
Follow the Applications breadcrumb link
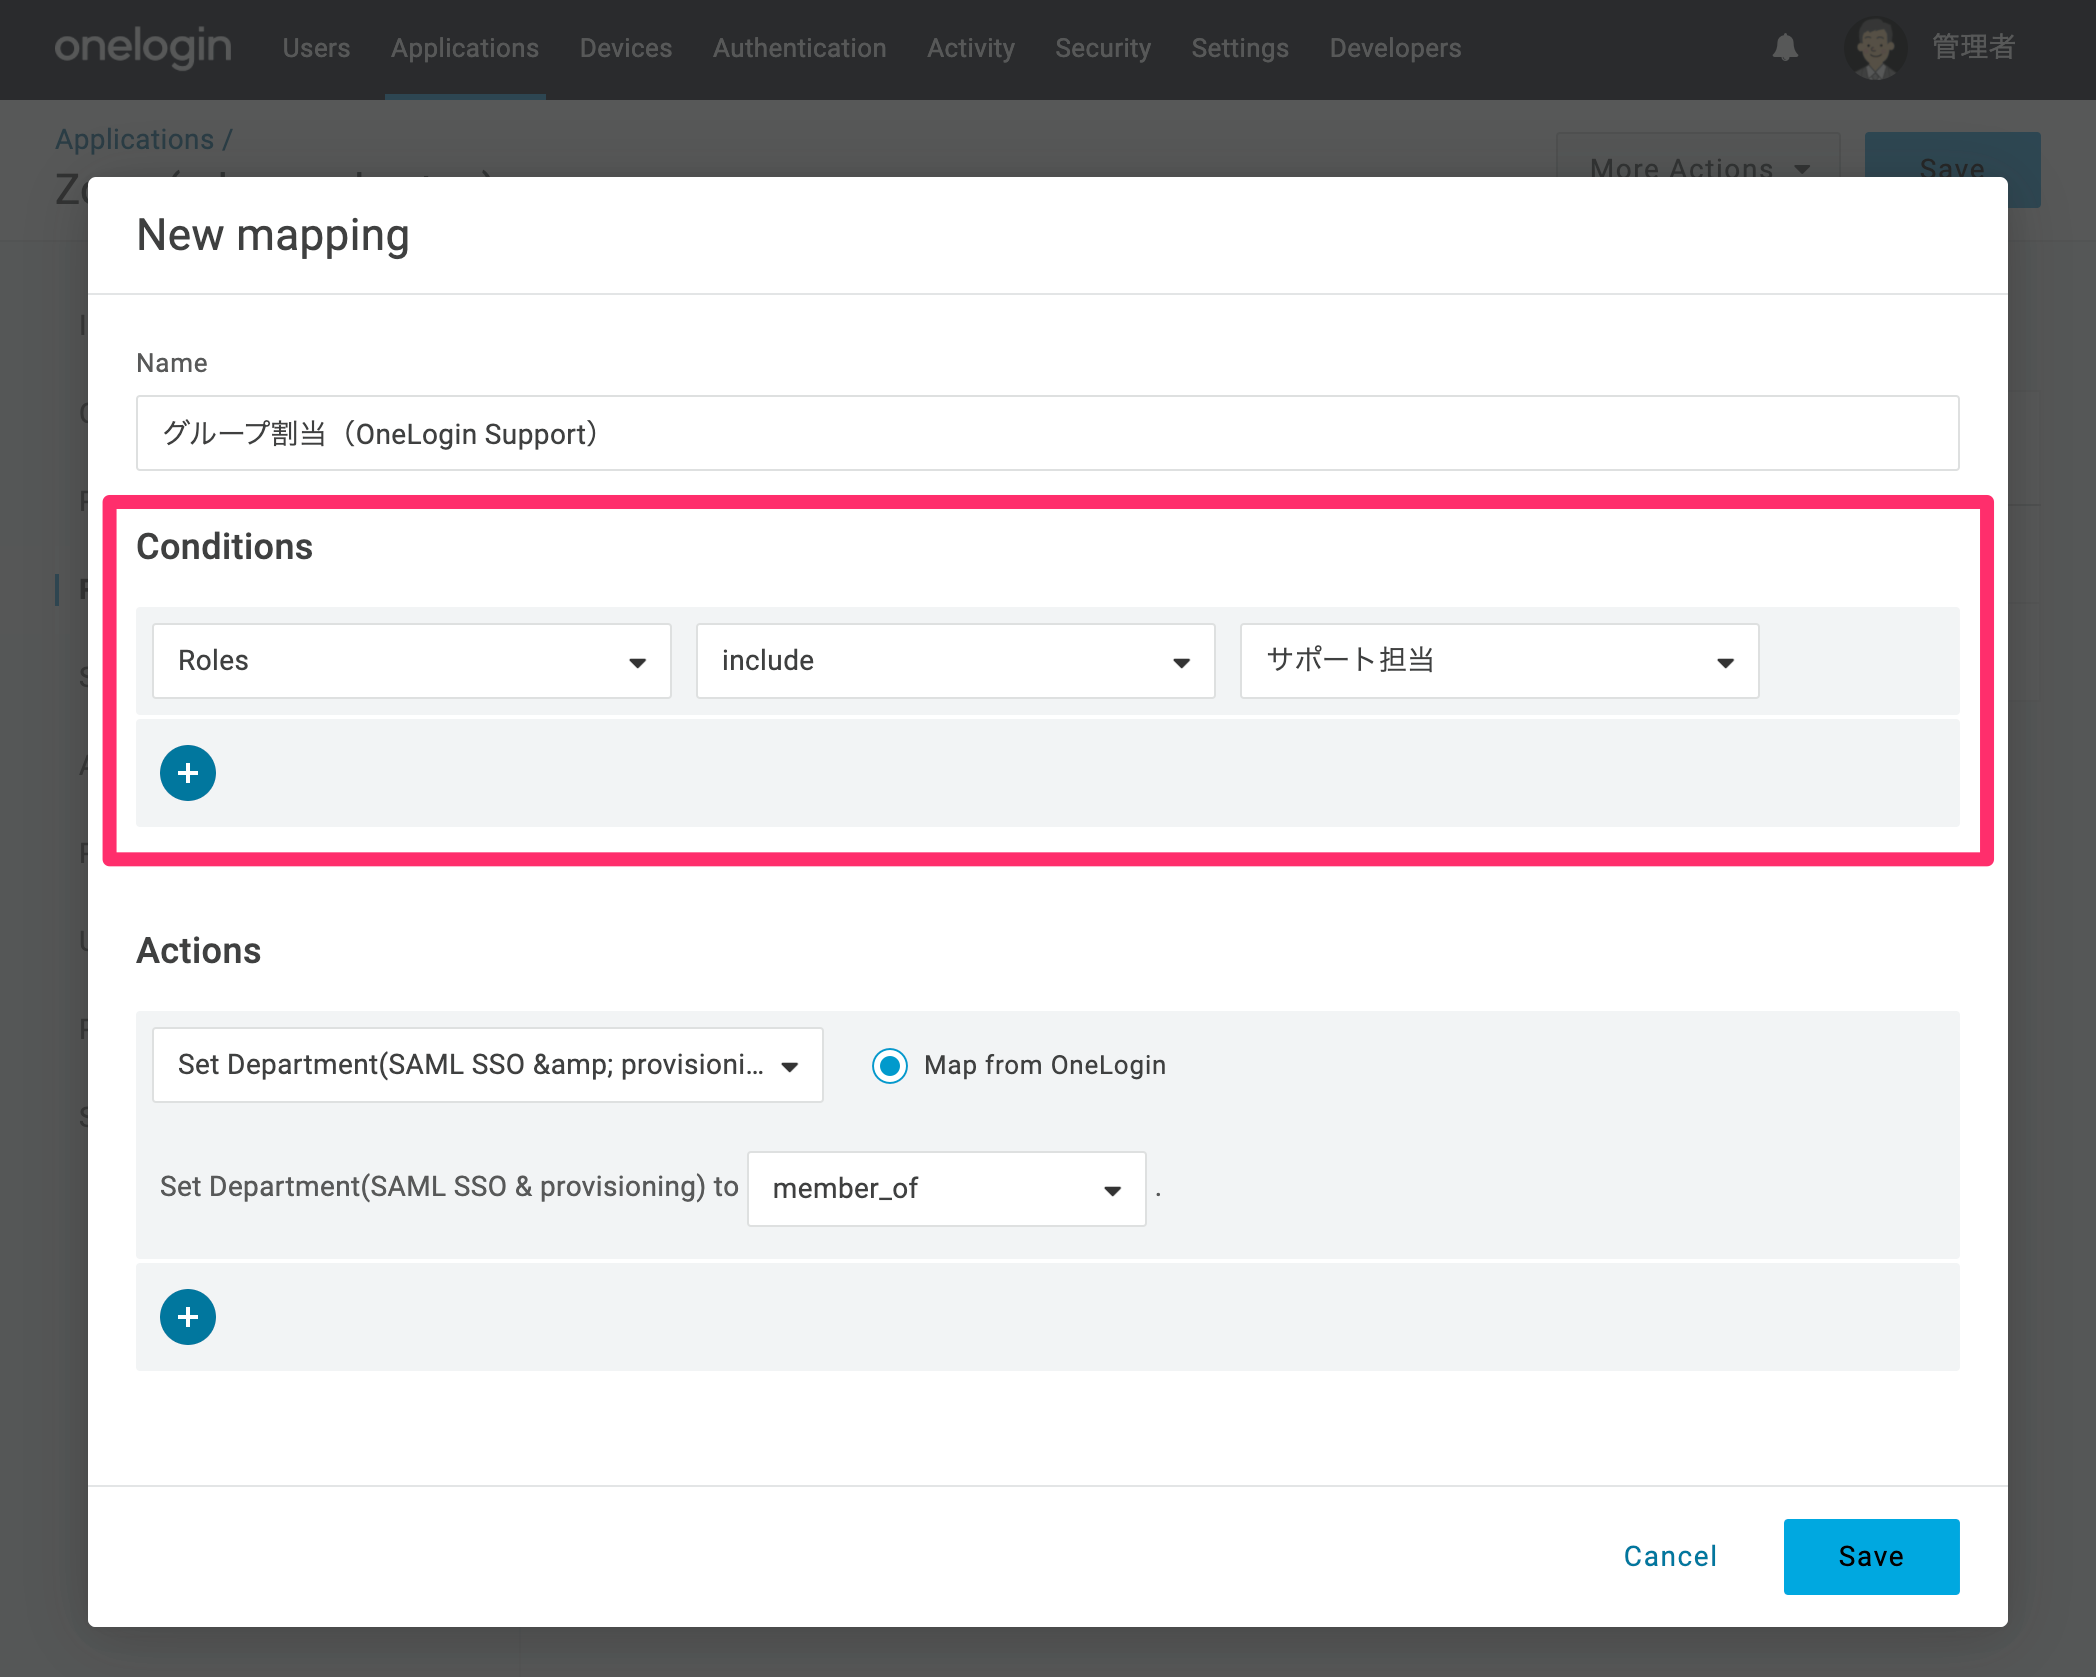click(134, 139)
